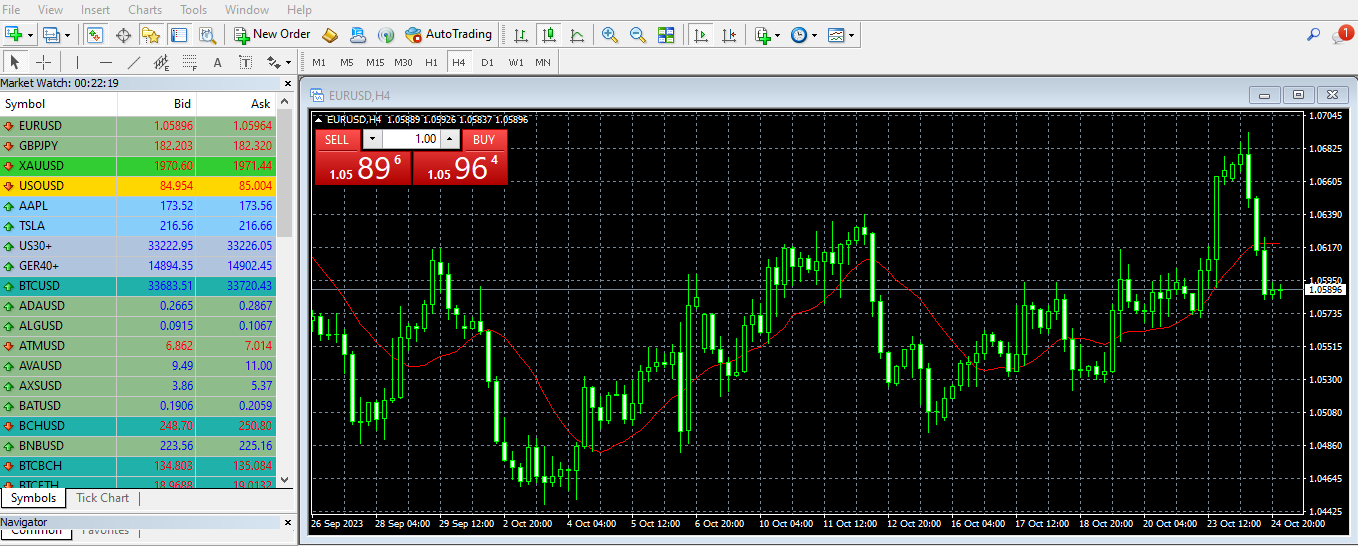This screenshot has height=547, width=1358.
Task: Open the Indicators list dropdown arrow
Action: (777, 35)
